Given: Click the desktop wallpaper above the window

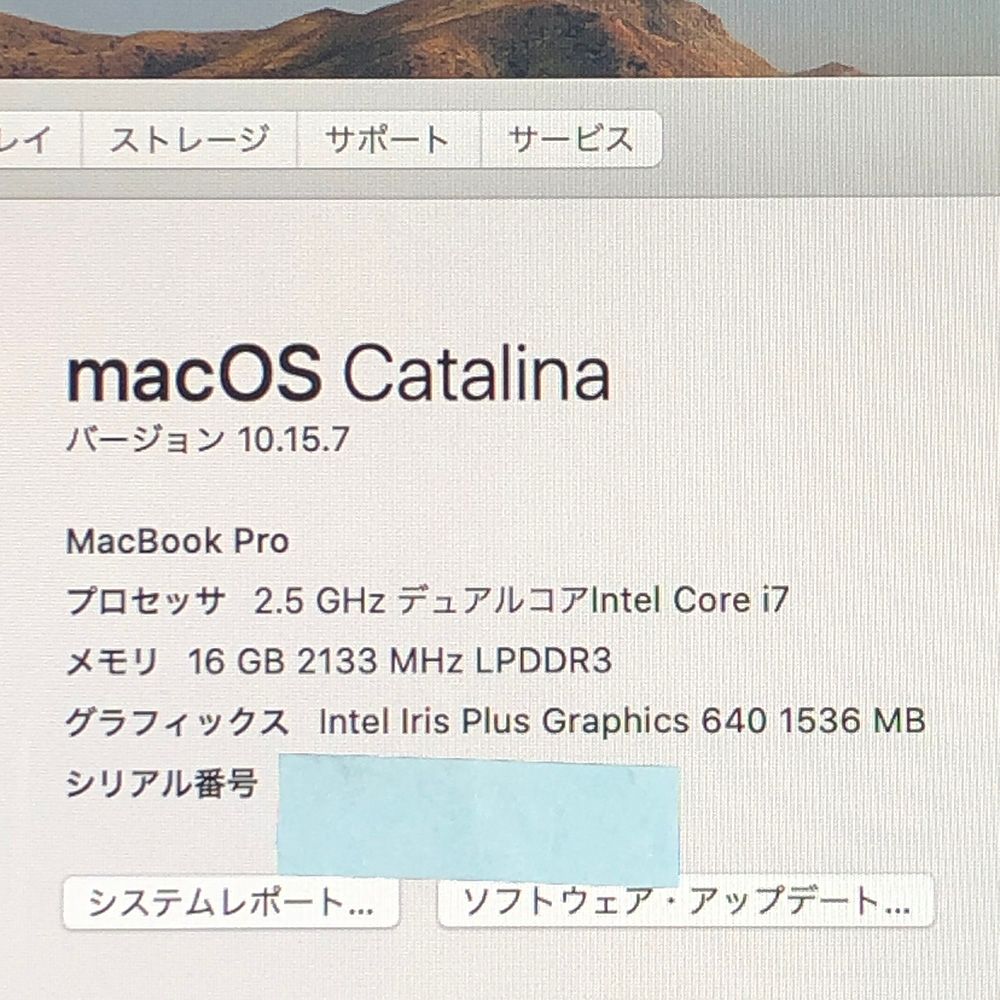Looking at the screenshot, I should tap(500, 38).
